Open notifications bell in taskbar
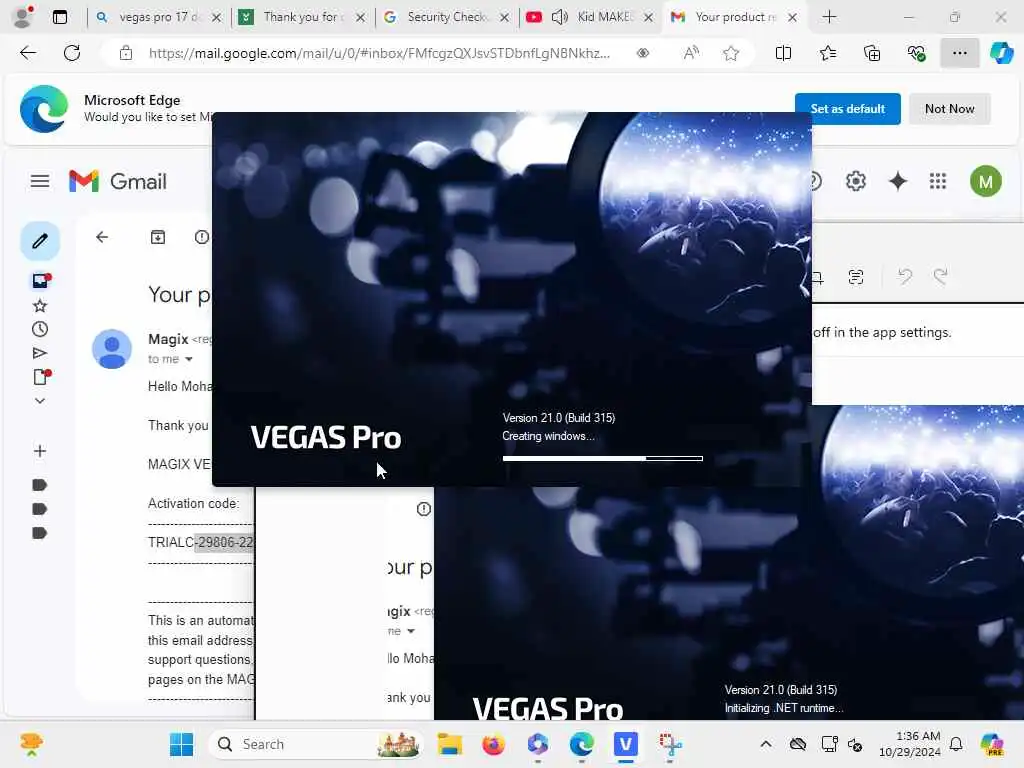Viewport: 1024px width, 768px height. (x=955, y=744)
